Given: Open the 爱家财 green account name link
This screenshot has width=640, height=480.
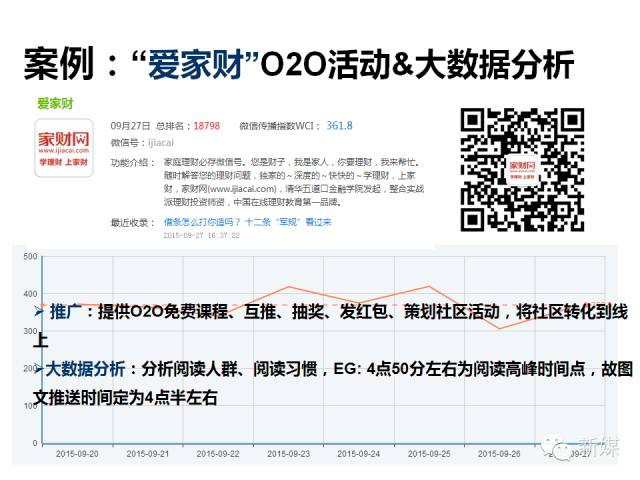Looking at the screenshot, I should point(55,103).
